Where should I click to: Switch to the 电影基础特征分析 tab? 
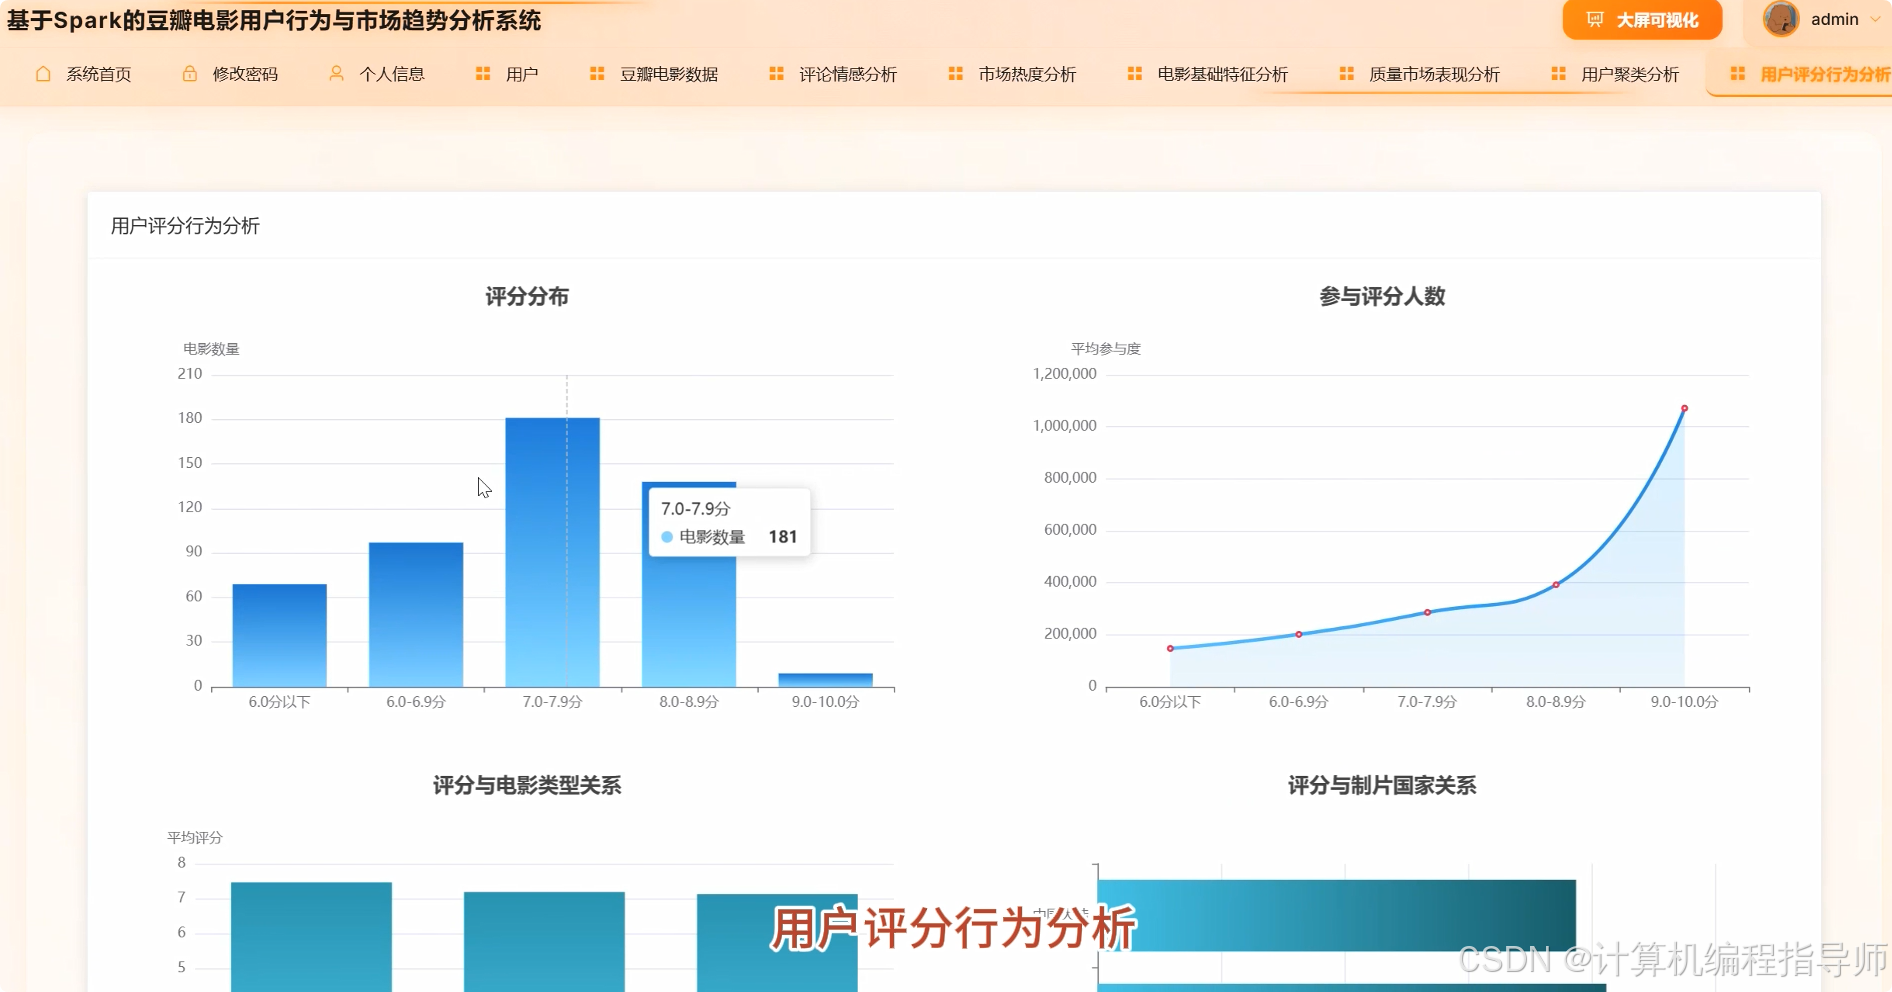click(x=1222, y=73)
